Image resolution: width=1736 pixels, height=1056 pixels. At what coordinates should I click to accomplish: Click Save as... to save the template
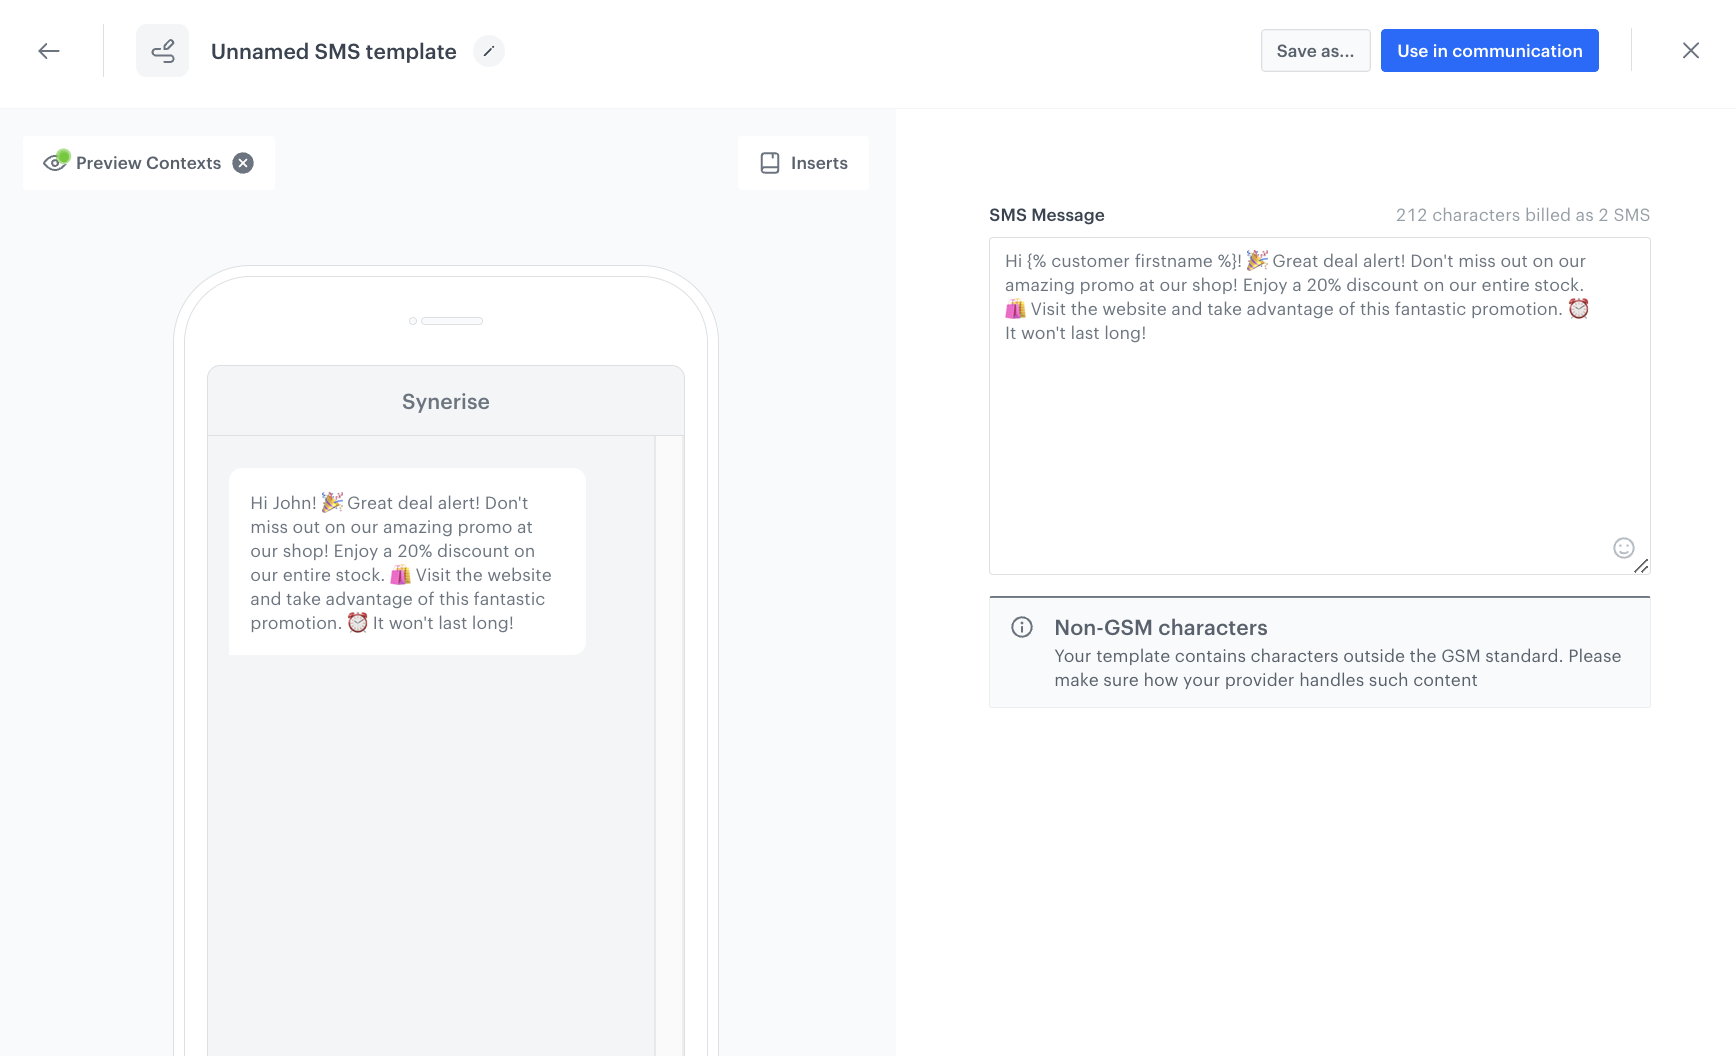1315,50
